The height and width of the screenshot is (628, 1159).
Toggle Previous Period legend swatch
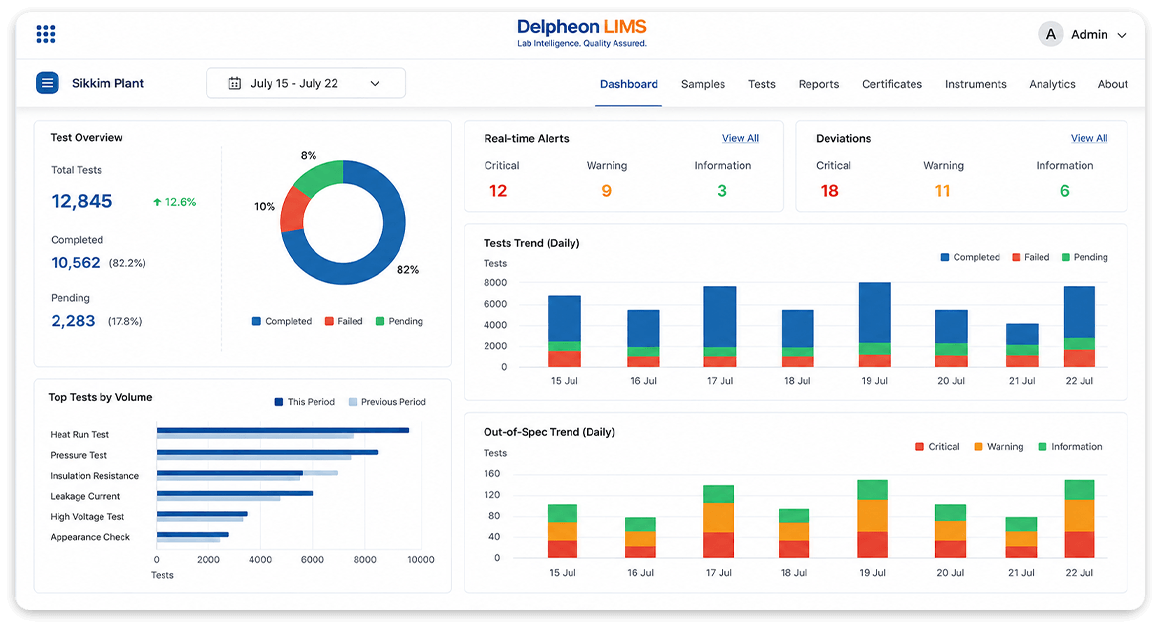tap(353, 402)
